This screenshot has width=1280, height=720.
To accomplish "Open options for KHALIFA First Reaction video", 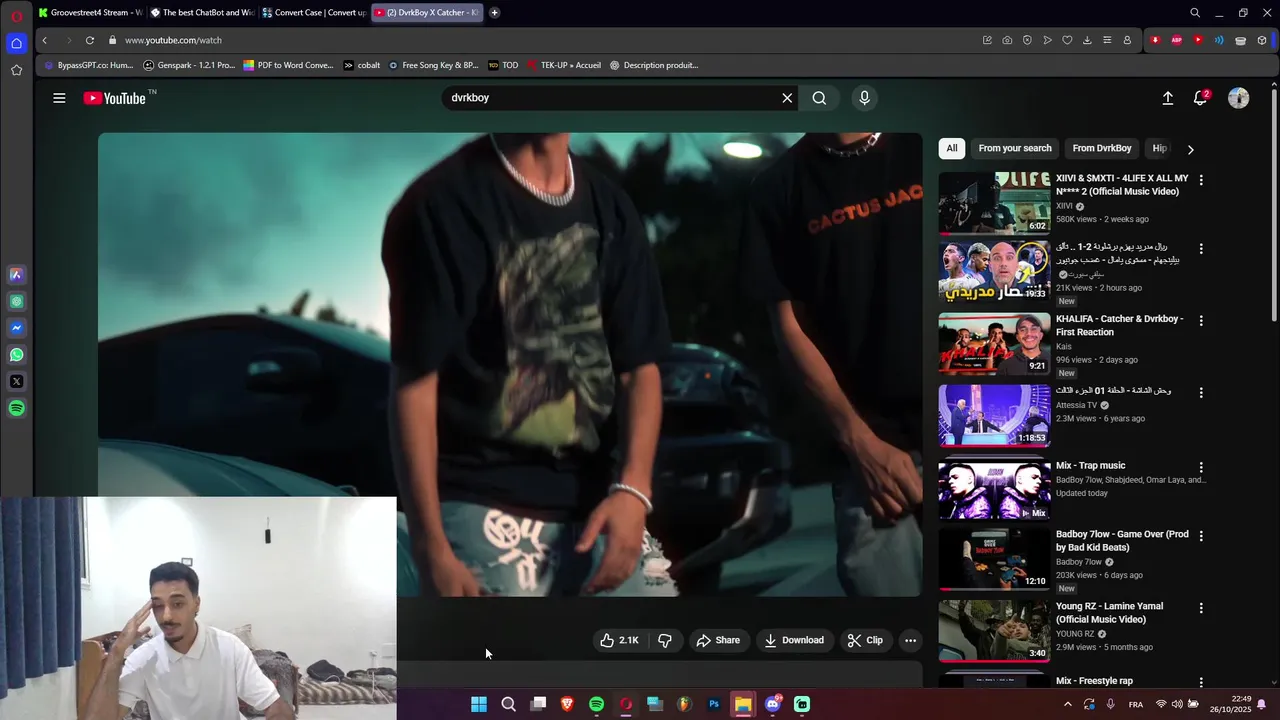I will click(x=1201, y=321).
